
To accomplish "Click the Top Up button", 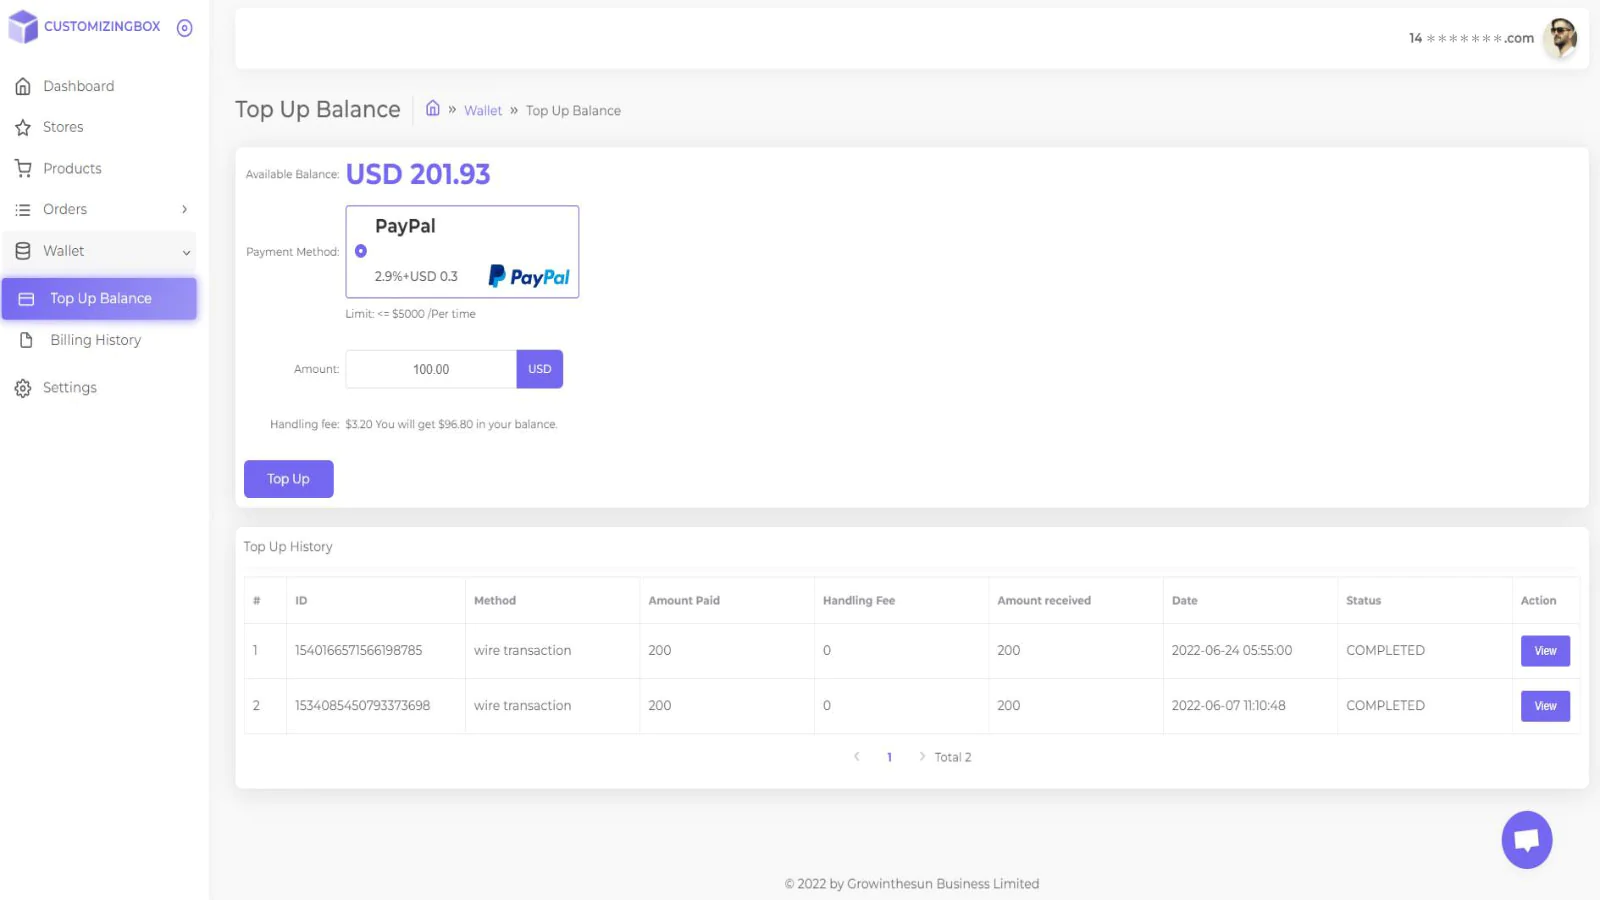I will coord(288,479).
